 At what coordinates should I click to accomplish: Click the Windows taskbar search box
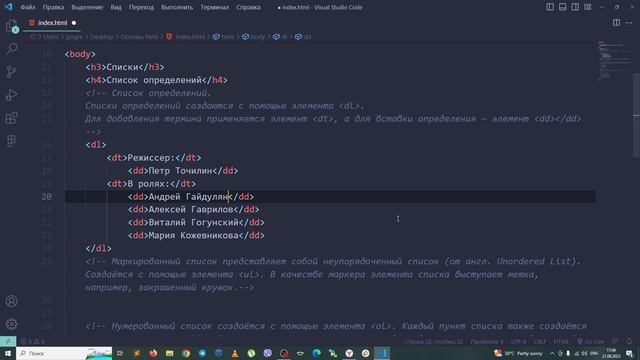click(64, 353)
